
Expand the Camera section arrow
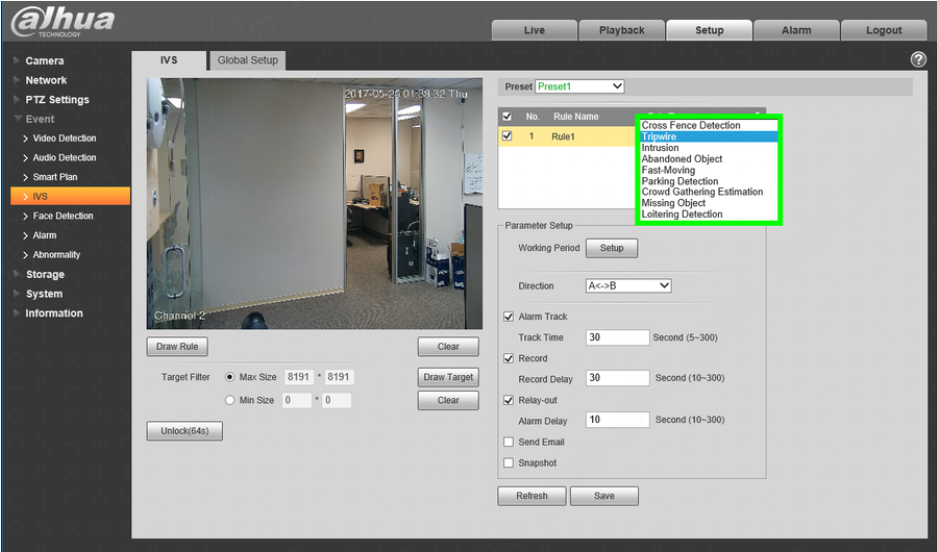17,61
